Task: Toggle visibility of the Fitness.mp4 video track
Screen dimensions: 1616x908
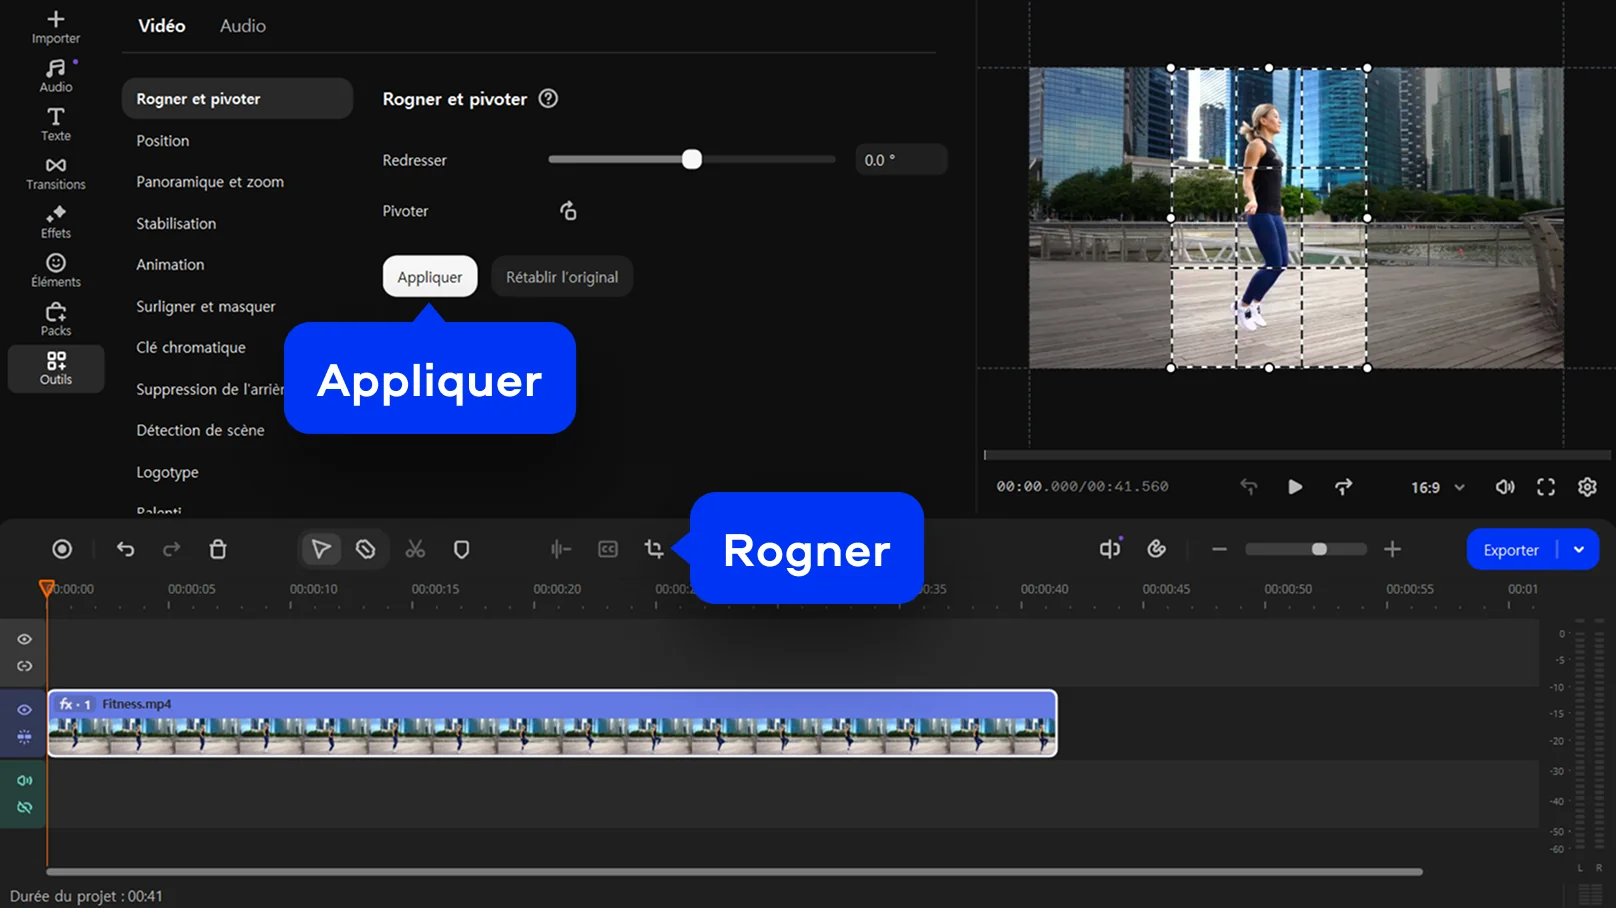Action: (24, 710)
